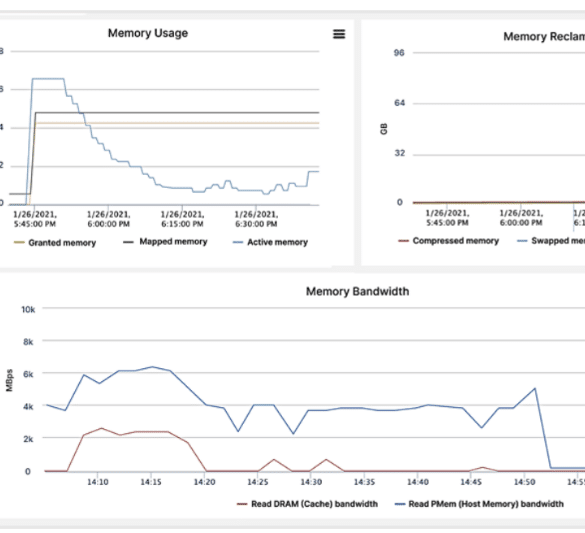Image resolution: width=585 pixels, height=533 pixels.
Task: Click the 2k y-axis label in Memory Bandwidth
Action: 28,439
